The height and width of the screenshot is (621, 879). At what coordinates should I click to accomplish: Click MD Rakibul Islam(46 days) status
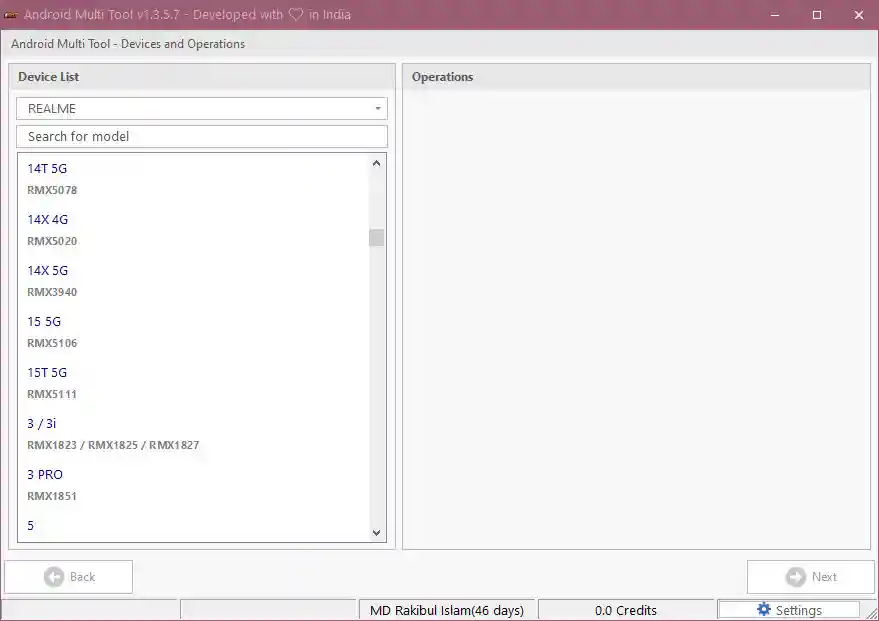click(447, 610)
